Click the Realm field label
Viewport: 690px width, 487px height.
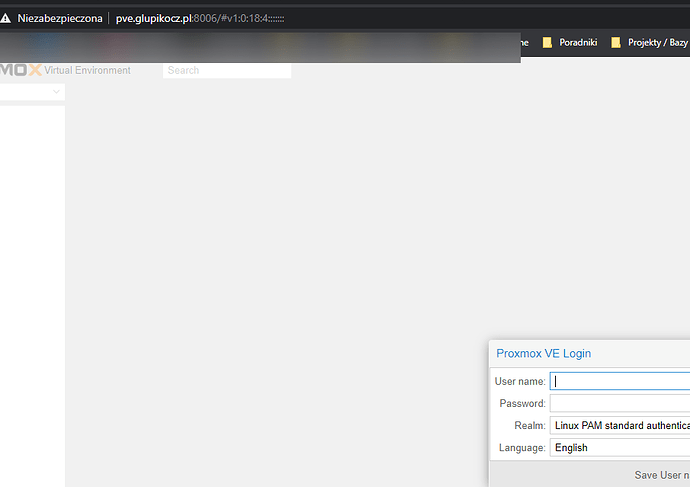click(530, 426)
